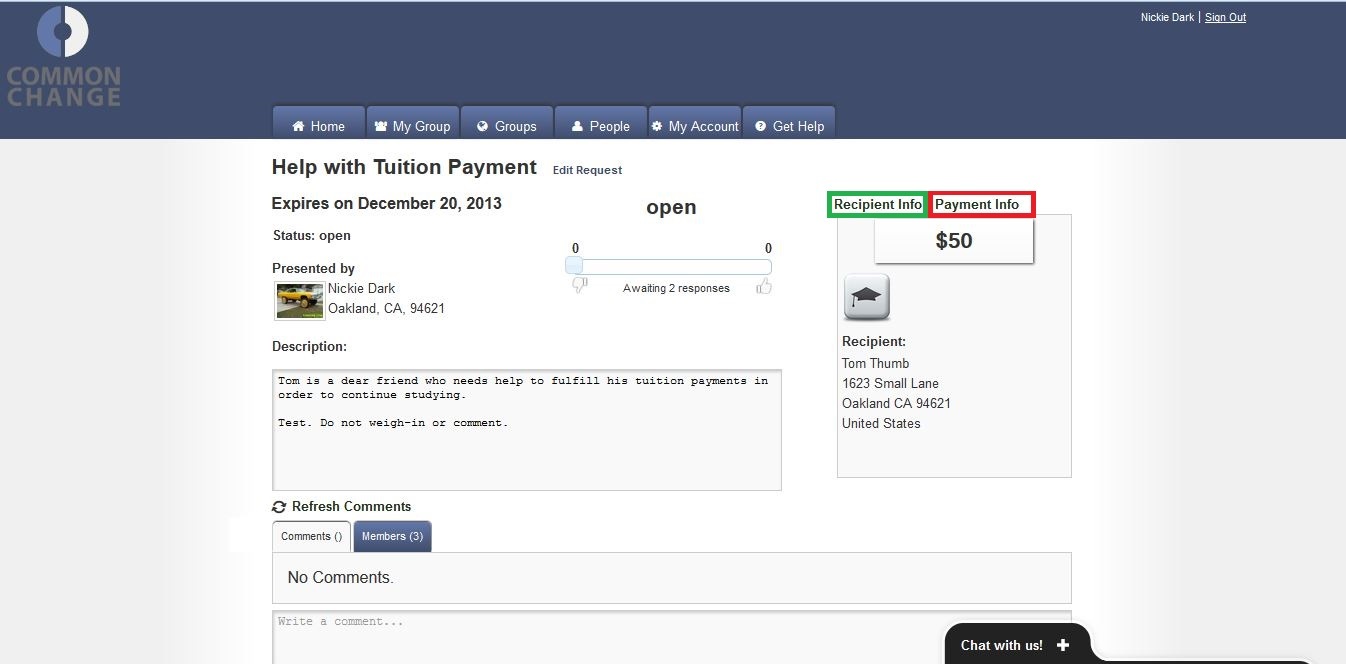The height and width of the screenshot is (664, 1346).
Task: Click the thumbs down icon
Action: (579, 287)
